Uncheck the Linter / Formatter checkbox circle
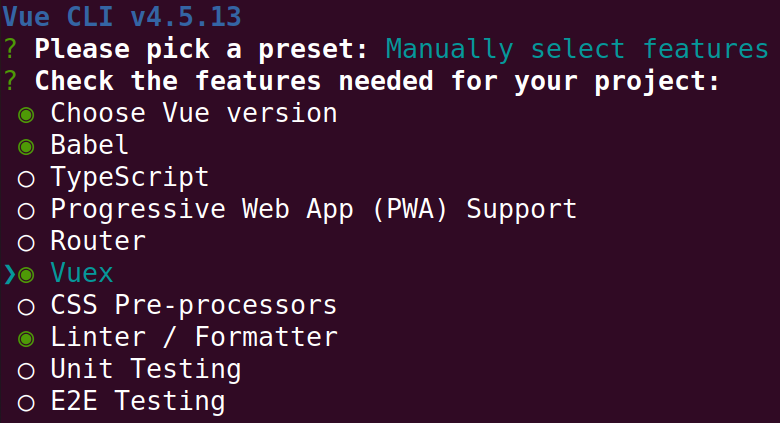This screenshot has height=423, width=780. click(x=26, y=339)
